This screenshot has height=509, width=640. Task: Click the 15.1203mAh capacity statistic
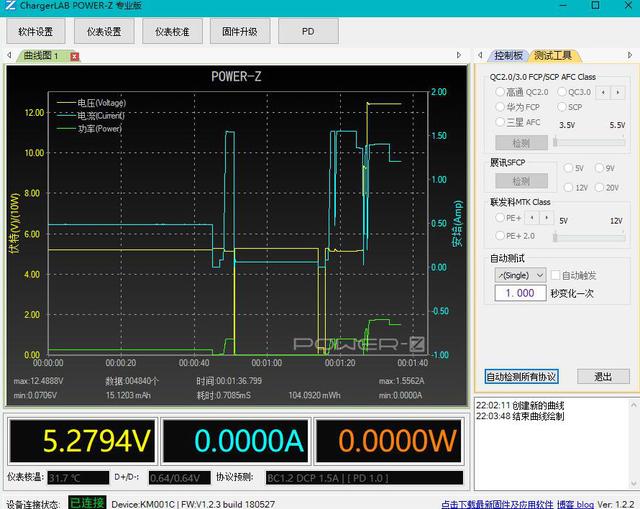(128, 395)
